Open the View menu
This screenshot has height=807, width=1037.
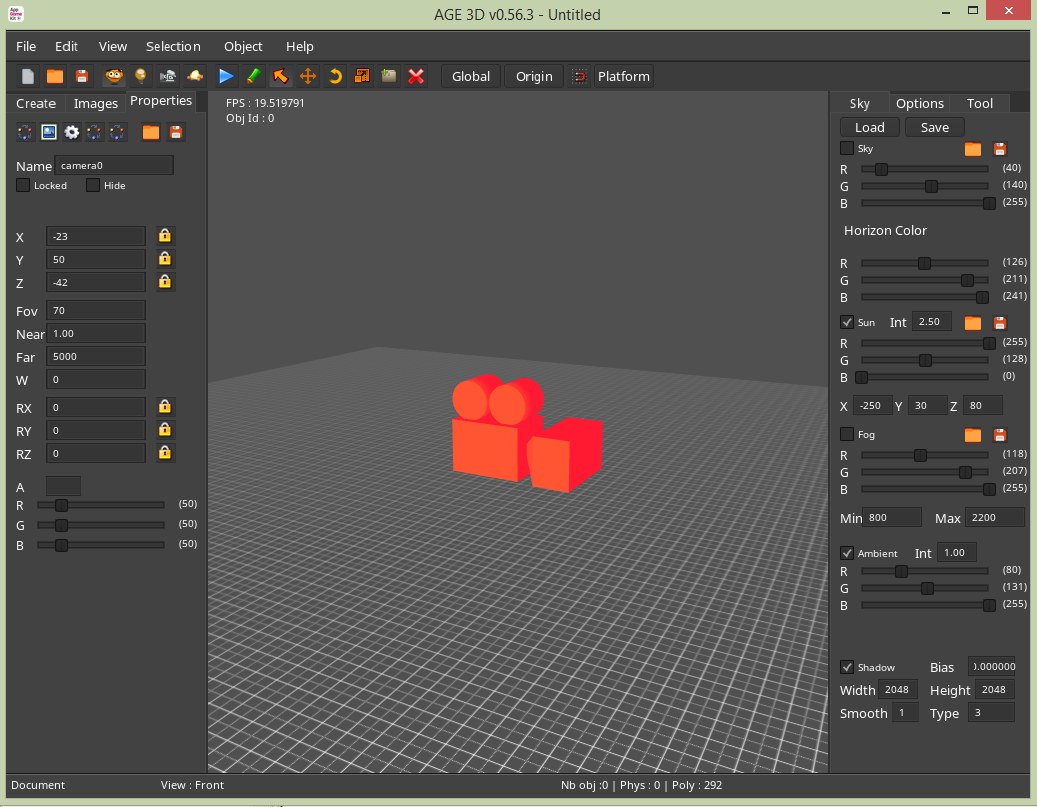coord(112,46)
